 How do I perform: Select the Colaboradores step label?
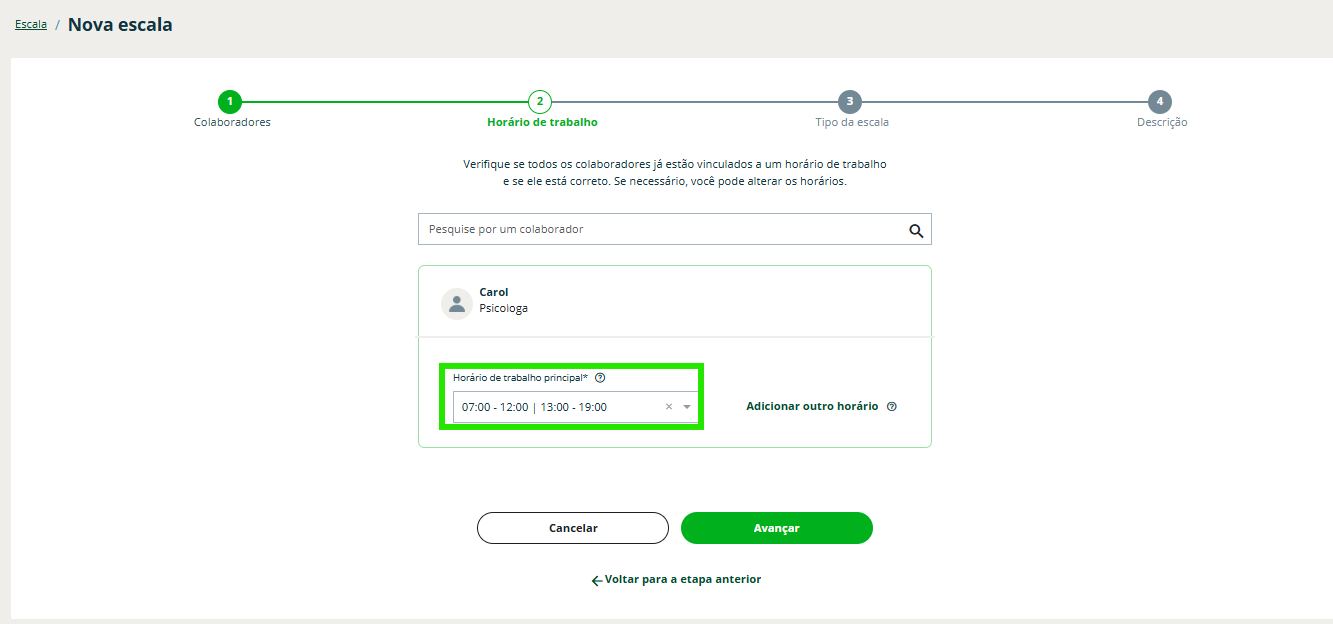tap(232, 122)
